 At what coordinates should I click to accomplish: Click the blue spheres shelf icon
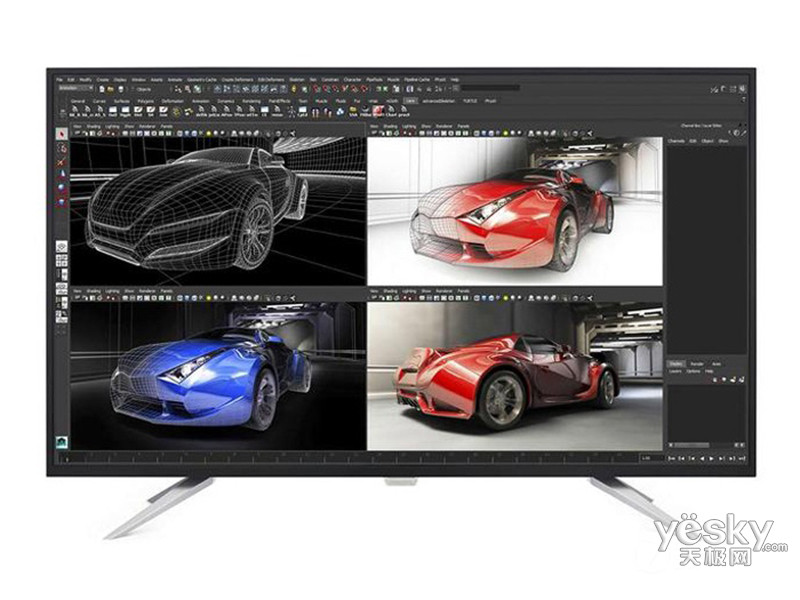pyautogui.click(x=341, y=112)
